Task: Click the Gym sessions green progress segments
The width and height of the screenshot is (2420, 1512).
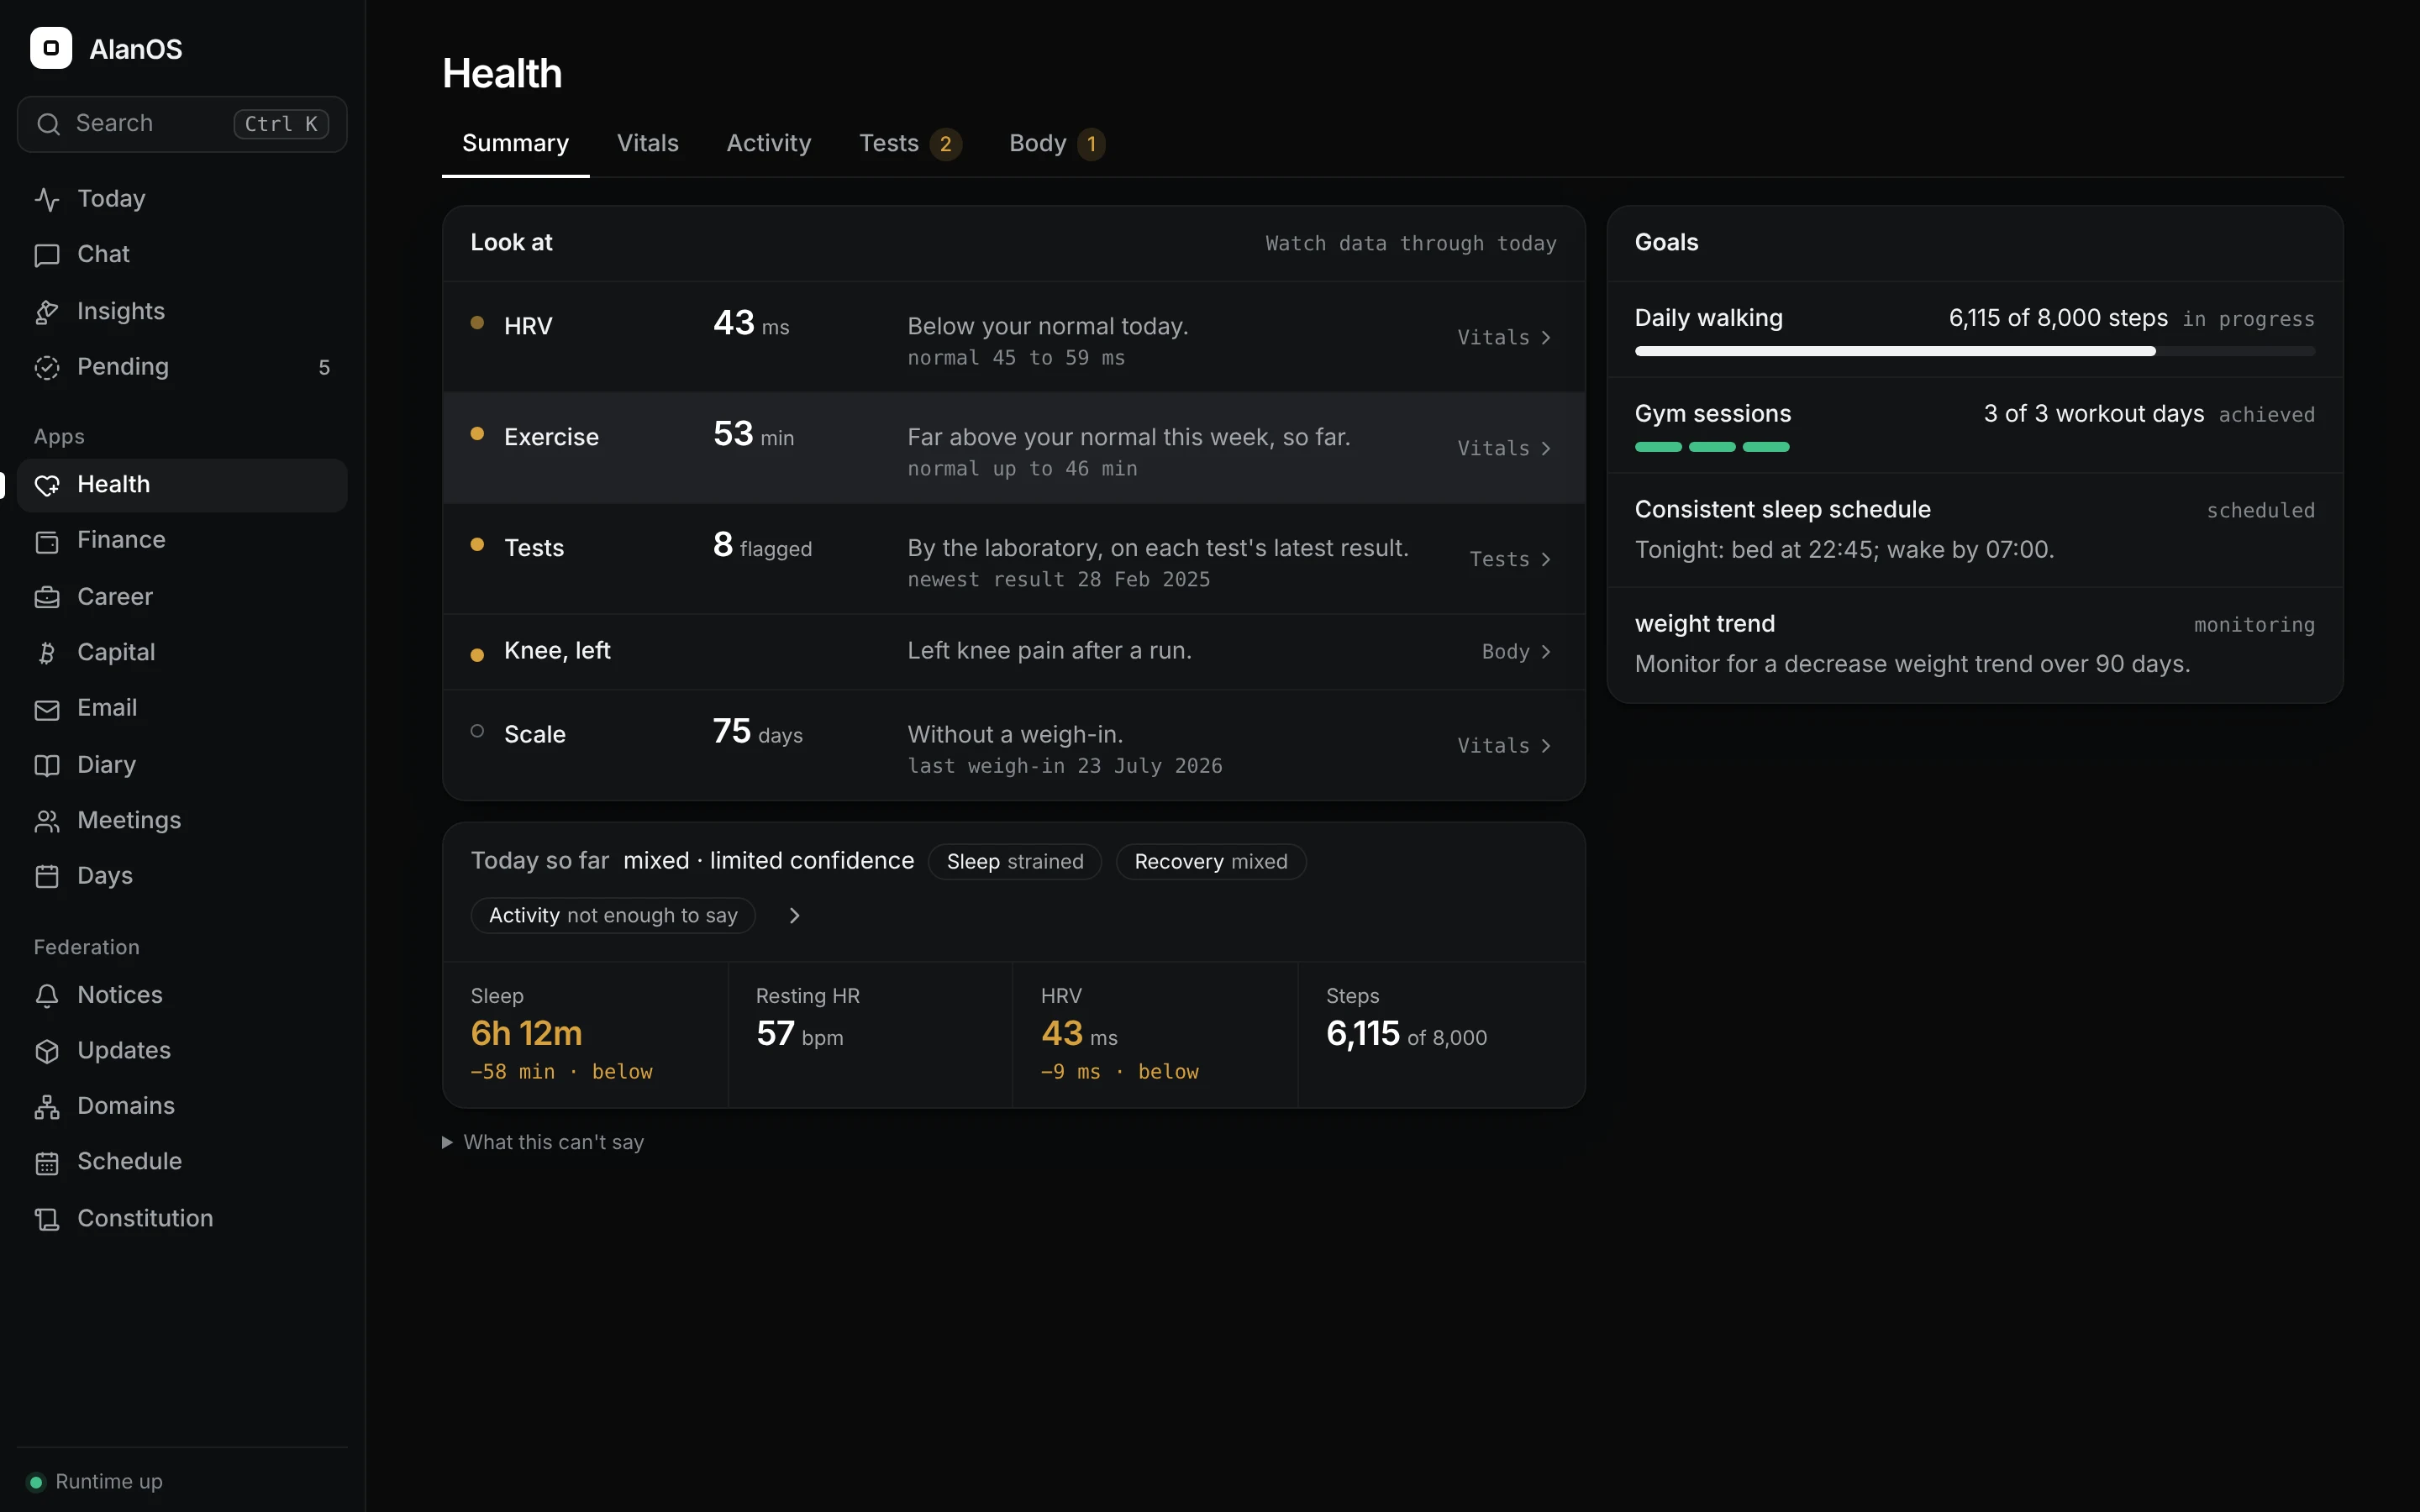Action: click(x=1711, y=447)
